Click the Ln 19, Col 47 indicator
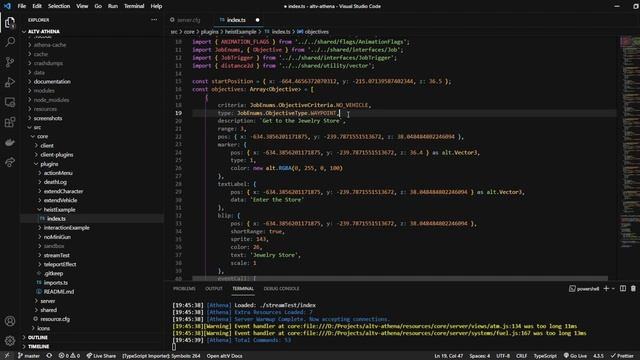This screenshot has height=360, width=640. click(448, 356)
